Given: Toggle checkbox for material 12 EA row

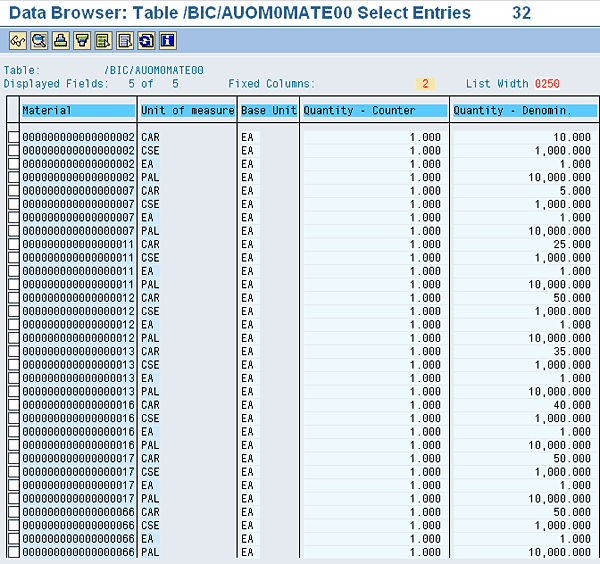Looking at the screenshot, I should point(13,325).
